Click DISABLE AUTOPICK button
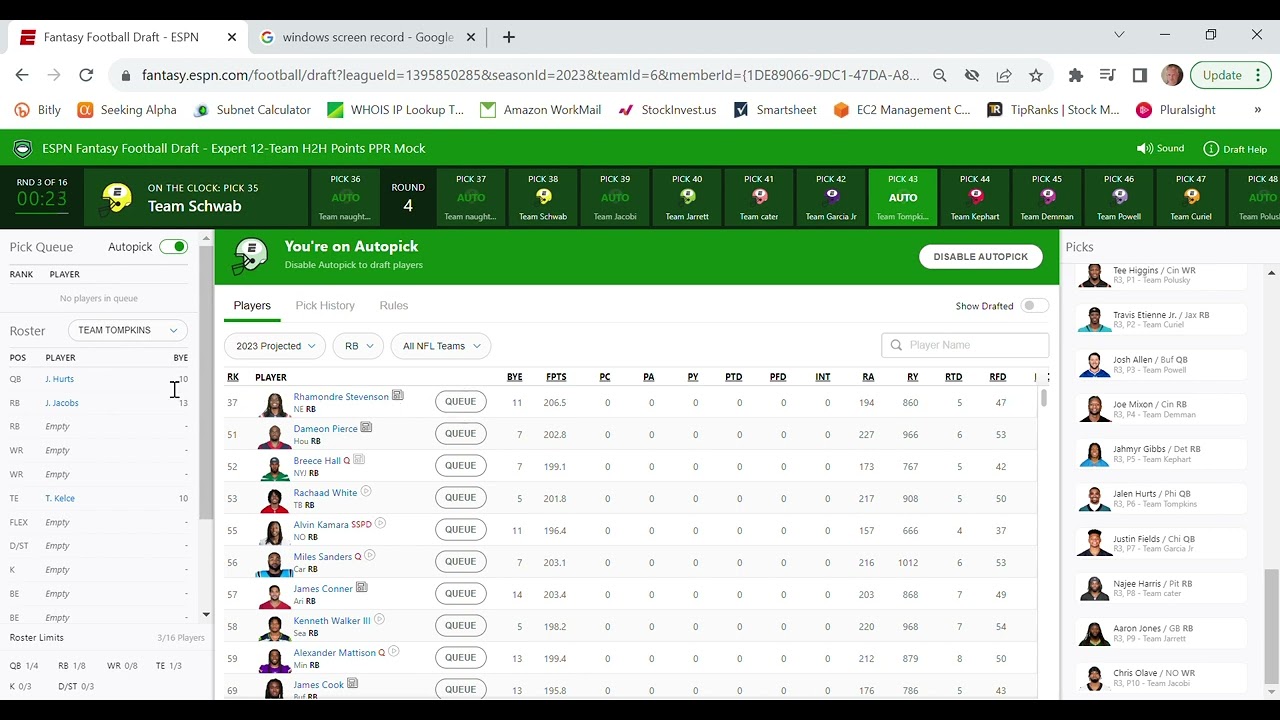 [x=981, y=257]
